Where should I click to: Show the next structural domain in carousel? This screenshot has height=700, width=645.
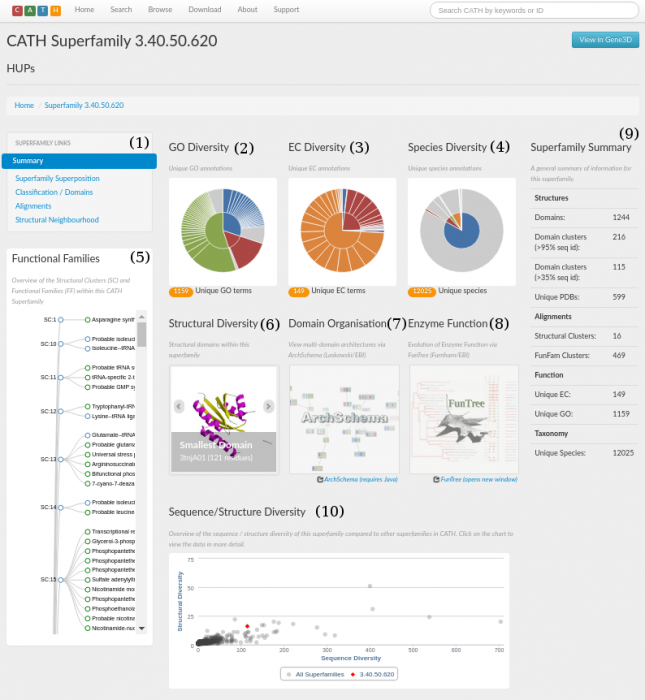point(268,406)
